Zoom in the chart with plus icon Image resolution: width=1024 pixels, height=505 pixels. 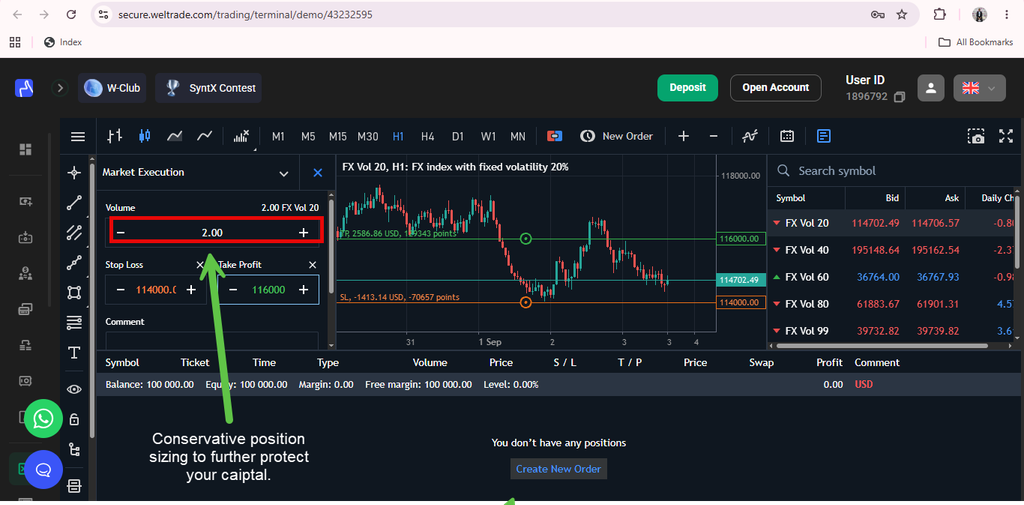683,136
